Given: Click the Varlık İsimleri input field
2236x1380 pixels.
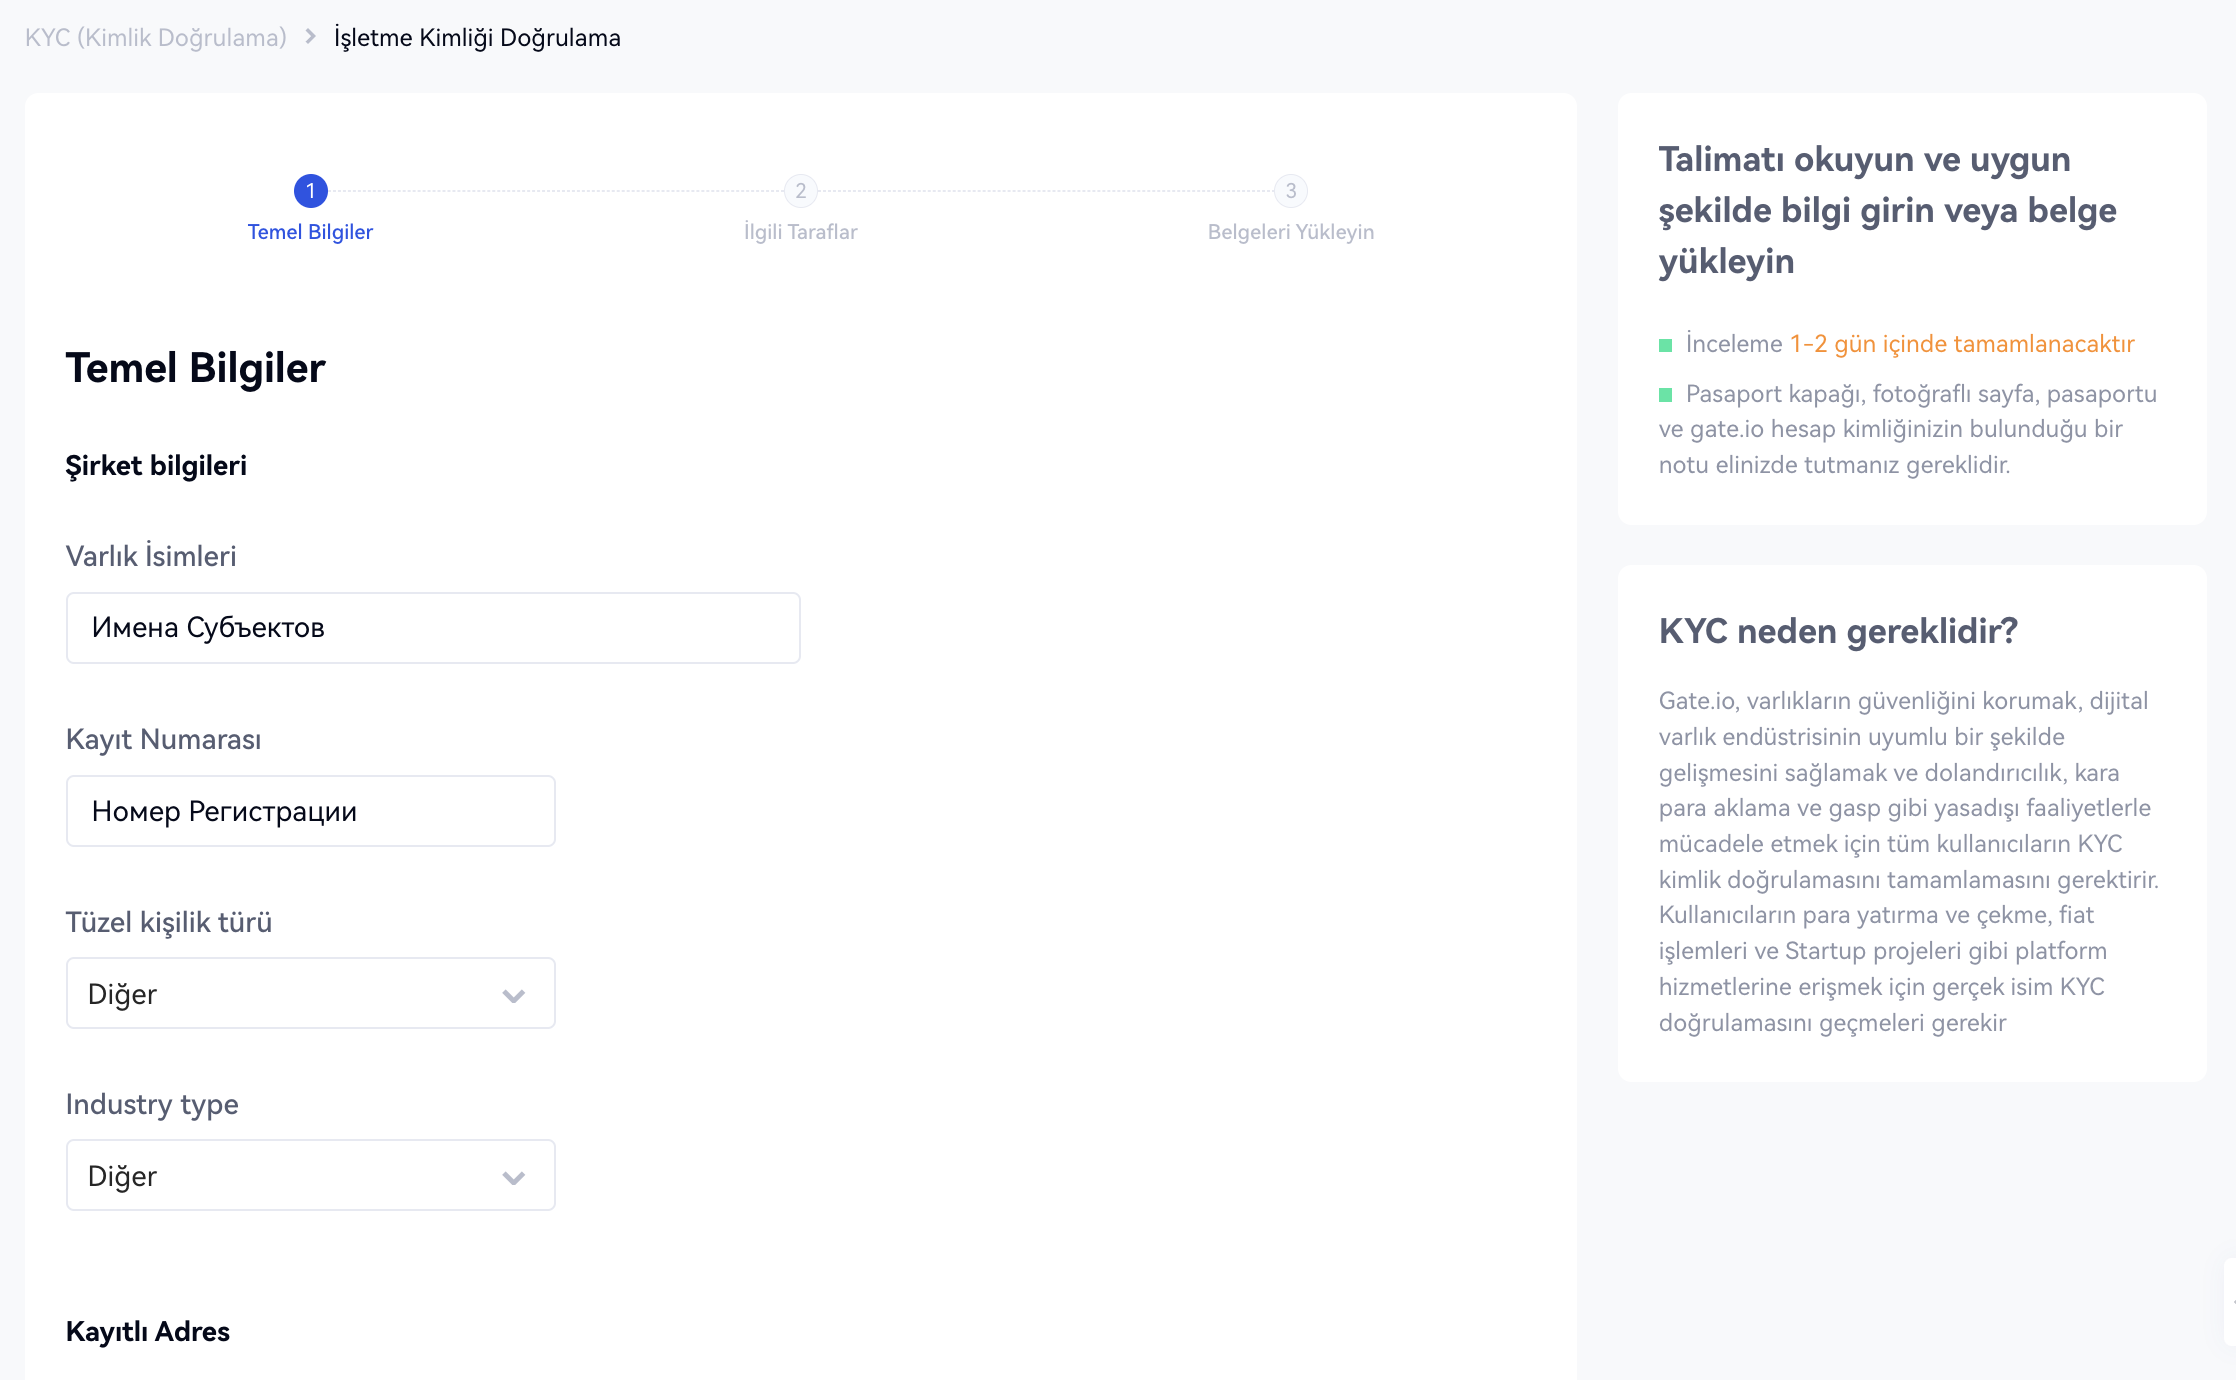Looking at the screenshot, I should click(x=433, y=628).
